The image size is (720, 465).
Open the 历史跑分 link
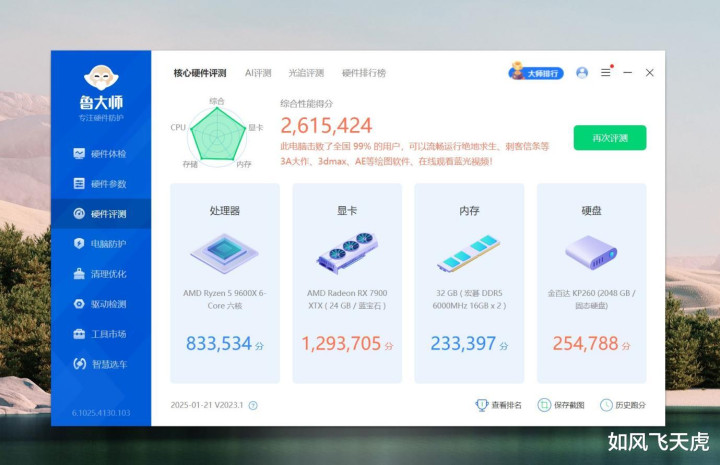(x=630, y=405)
